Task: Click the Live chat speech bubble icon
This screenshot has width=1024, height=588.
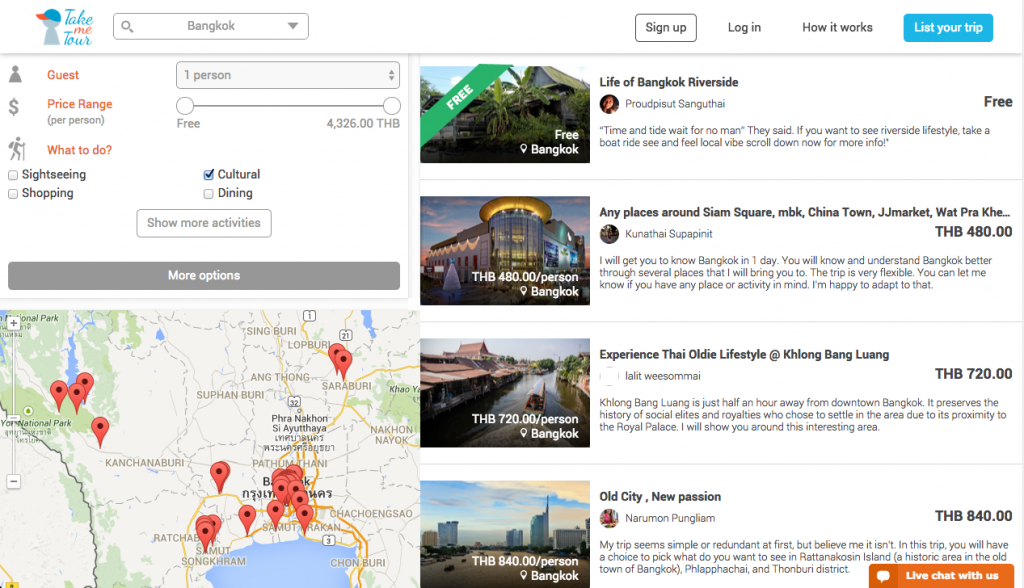Action: [x=883, y=576]
